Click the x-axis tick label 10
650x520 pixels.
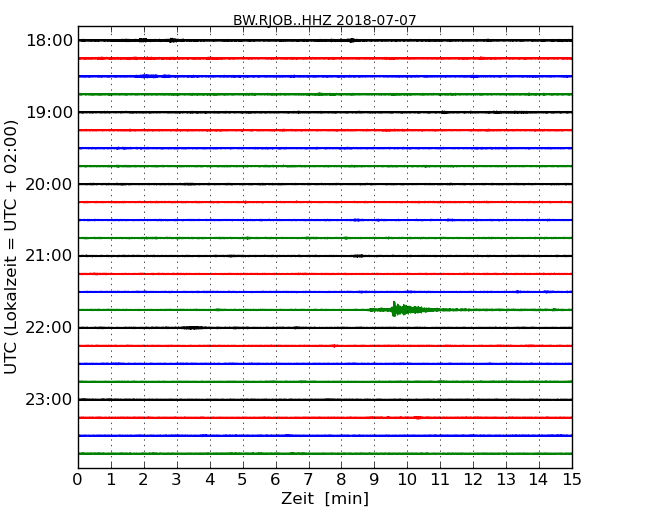coord(407,480)
